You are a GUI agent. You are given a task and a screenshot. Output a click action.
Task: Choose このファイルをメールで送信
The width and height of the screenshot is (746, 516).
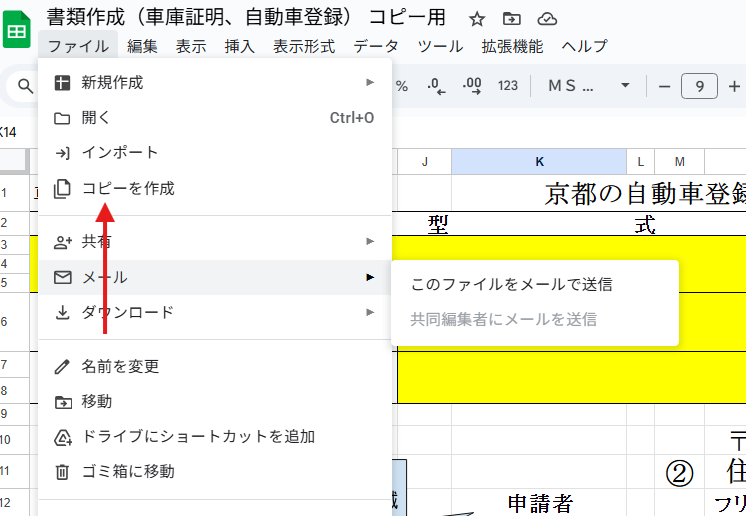(x=512, y=285)
